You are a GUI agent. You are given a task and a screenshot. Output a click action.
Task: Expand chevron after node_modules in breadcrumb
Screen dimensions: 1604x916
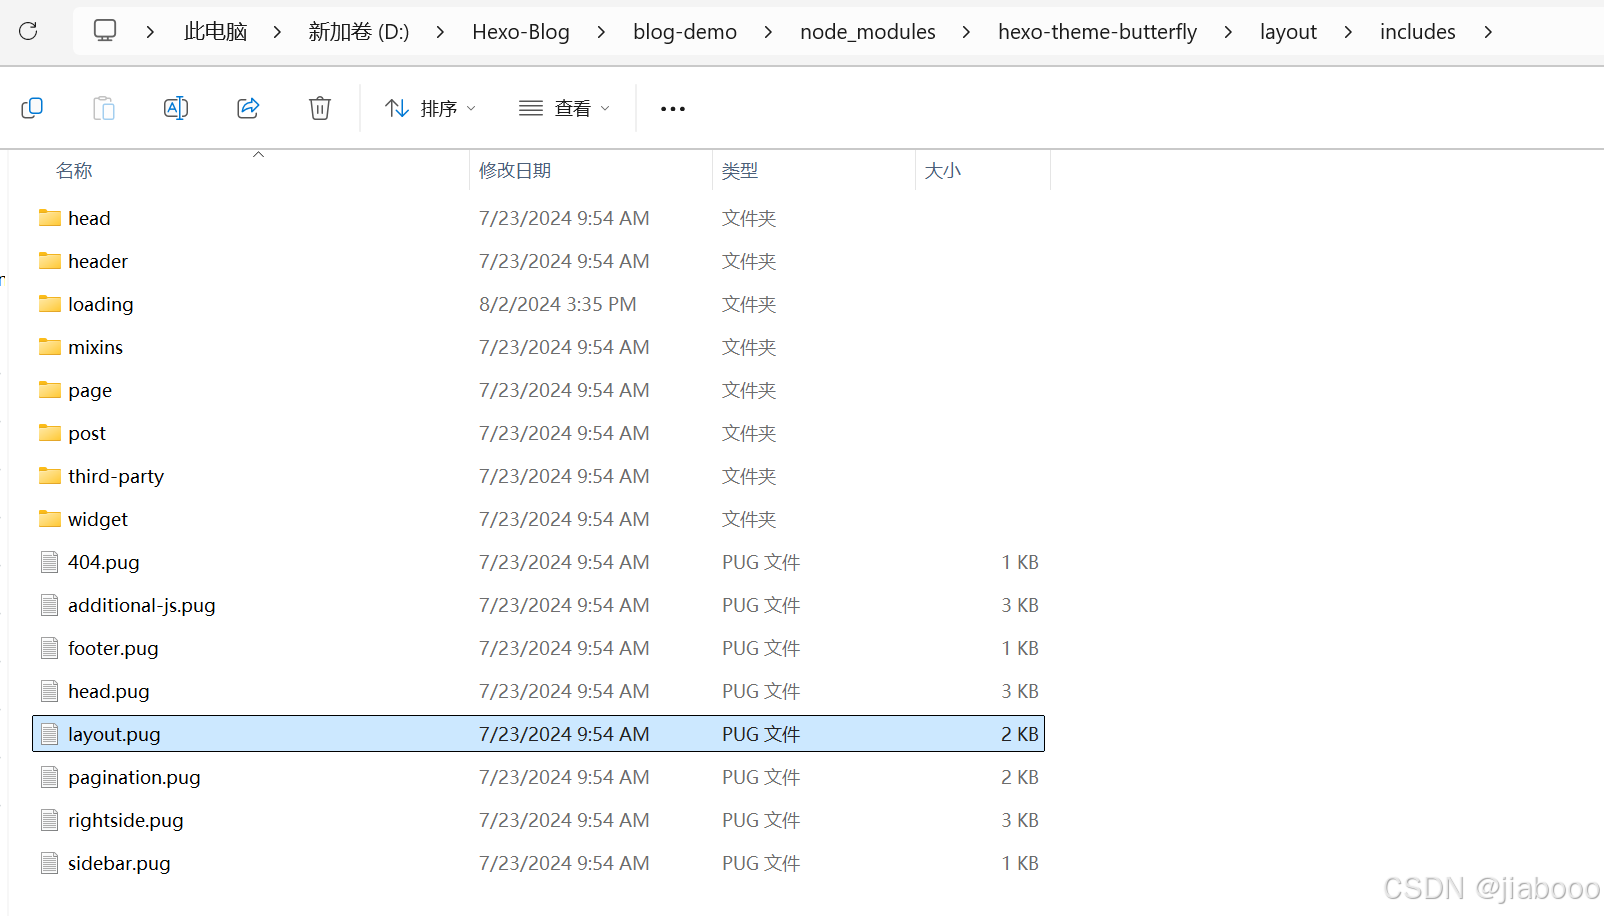click(x=966, y=32)
